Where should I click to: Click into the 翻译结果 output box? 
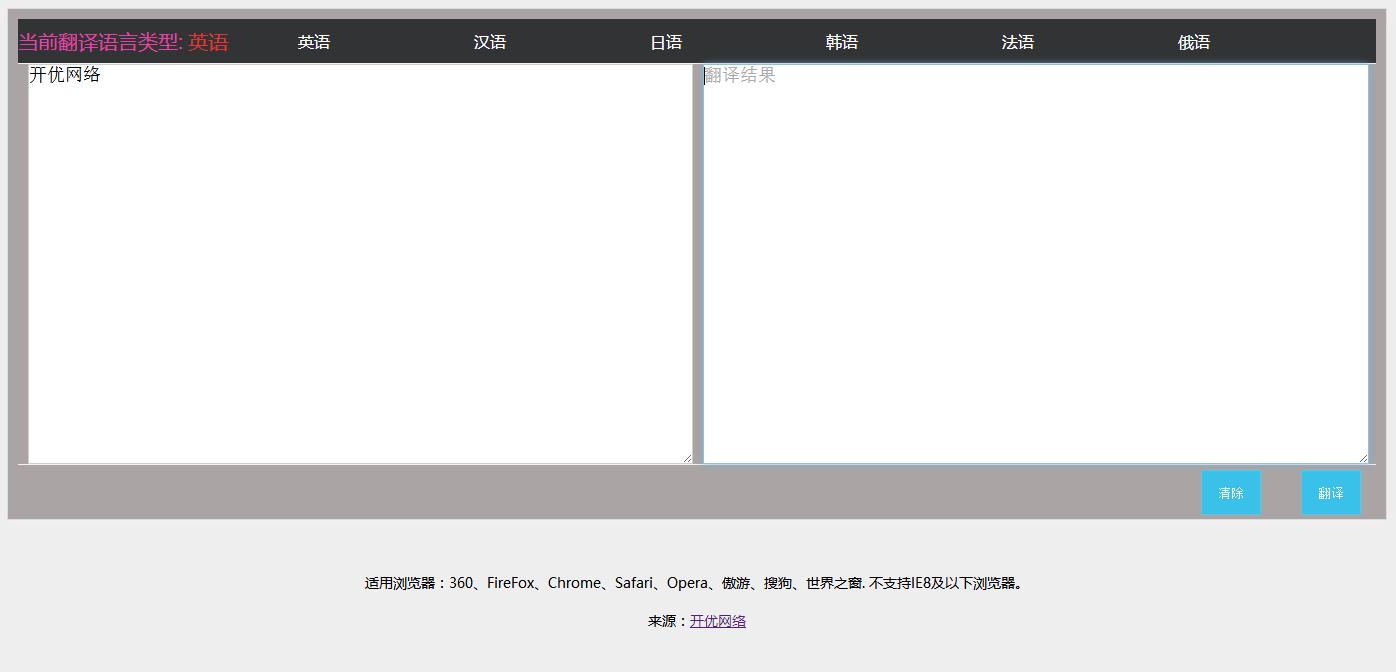1036,264
